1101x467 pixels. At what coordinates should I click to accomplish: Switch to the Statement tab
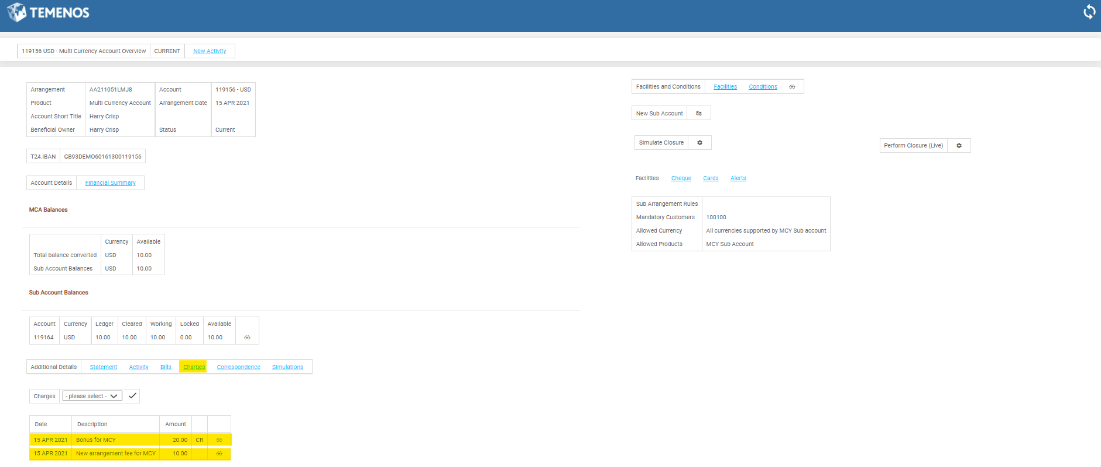pyautogui.click(x=105, y=367)
